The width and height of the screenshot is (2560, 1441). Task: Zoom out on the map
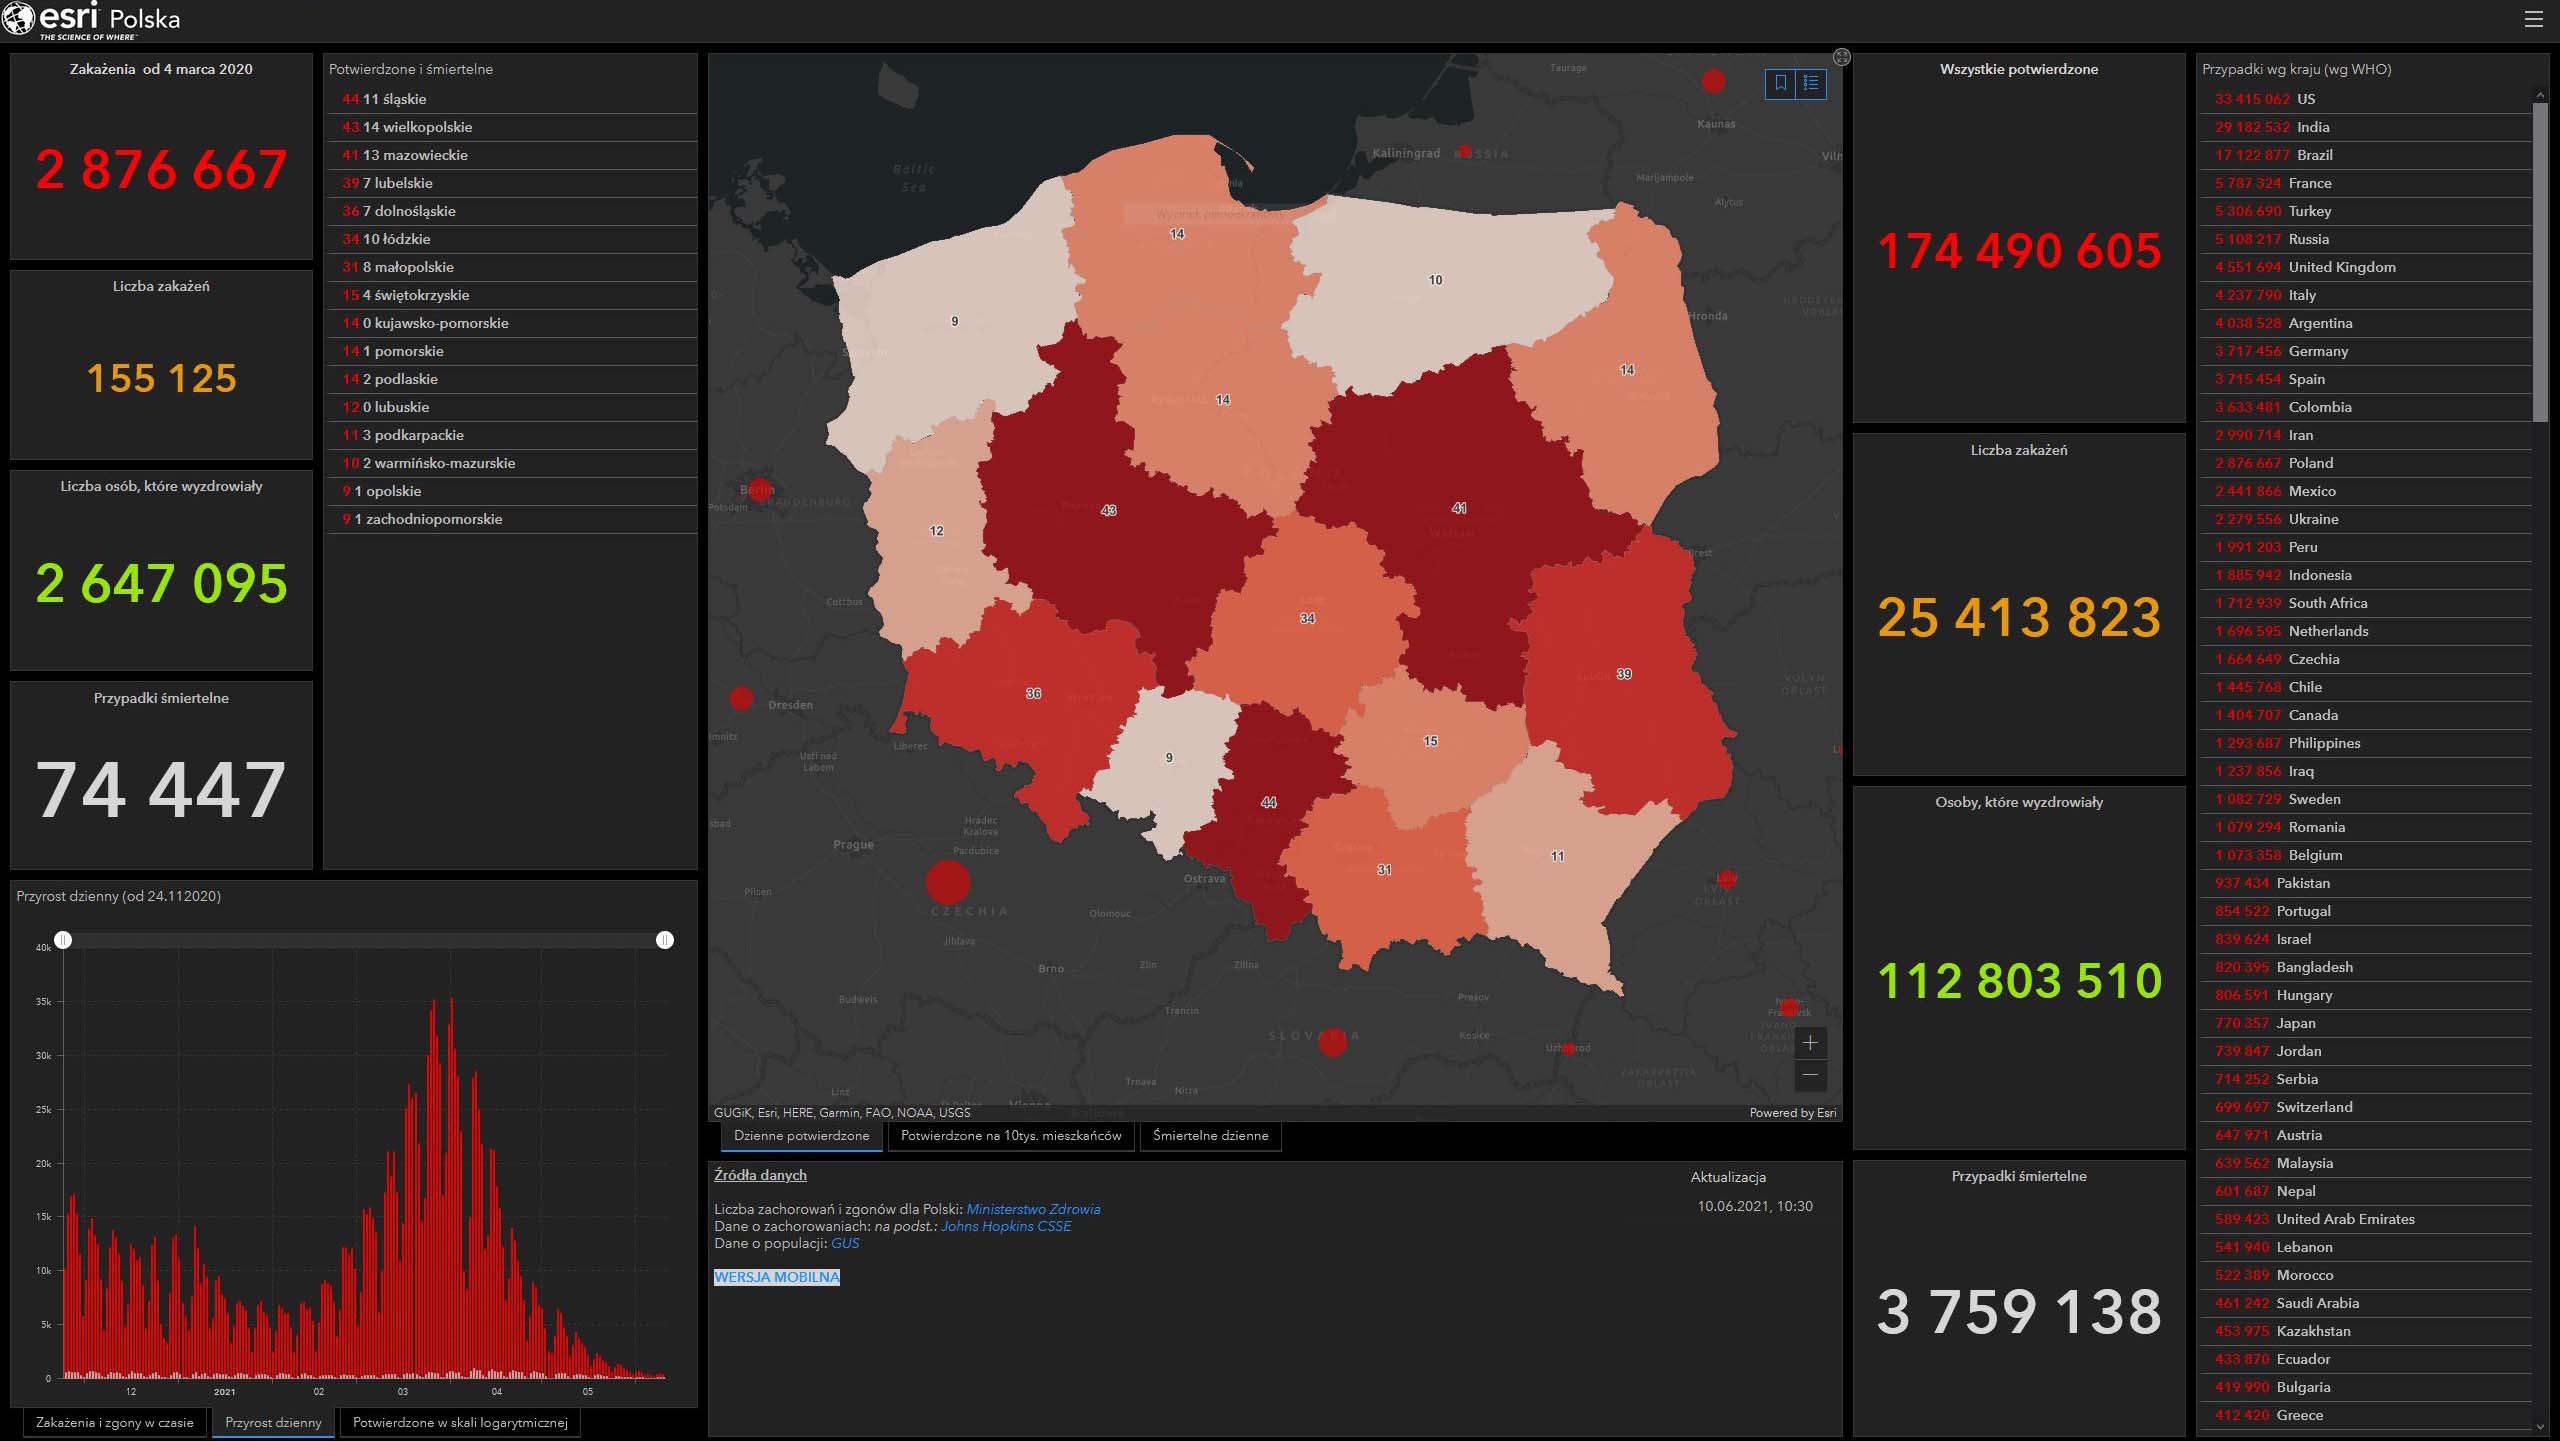click(1810, 1075)
